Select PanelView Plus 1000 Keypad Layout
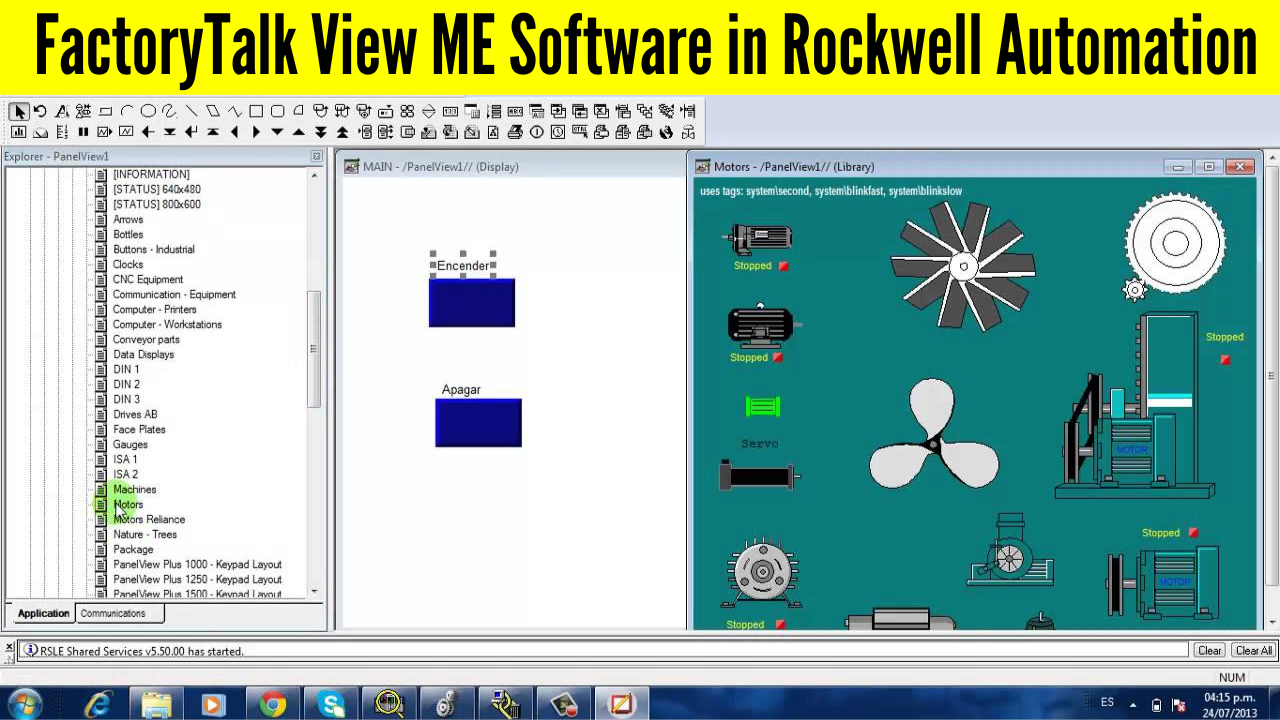Image resolution: width=1280 pixels, height=720 pixels. [x=197, y=564]
